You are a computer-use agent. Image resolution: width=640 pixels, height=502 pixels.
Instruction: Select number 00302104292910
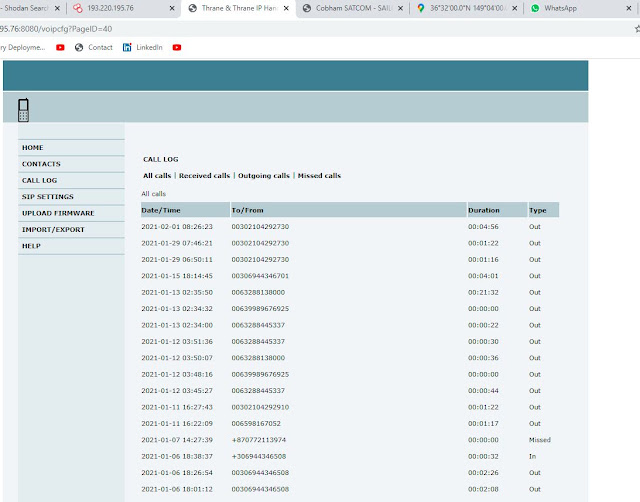[260, 407]
